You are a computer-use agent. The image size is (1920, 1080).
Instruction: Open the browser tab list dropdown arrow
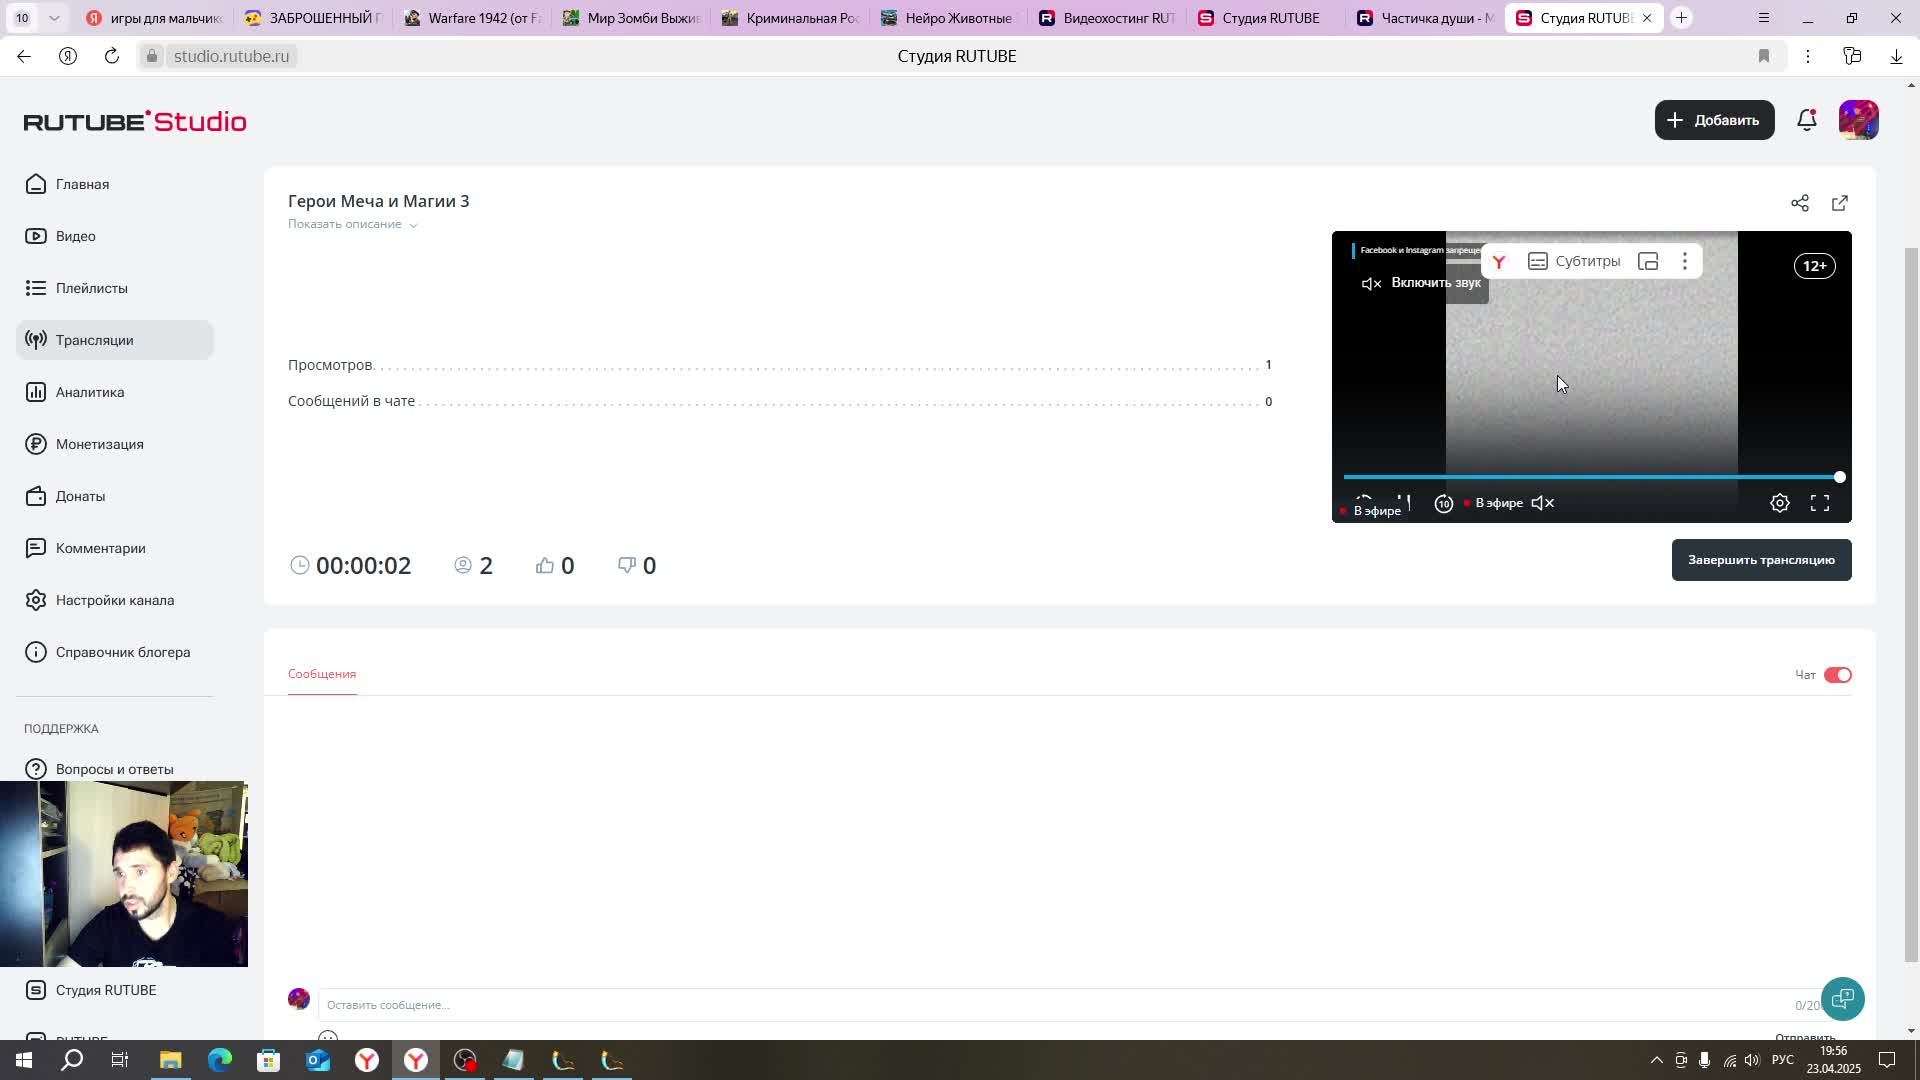tap(54, 18)
